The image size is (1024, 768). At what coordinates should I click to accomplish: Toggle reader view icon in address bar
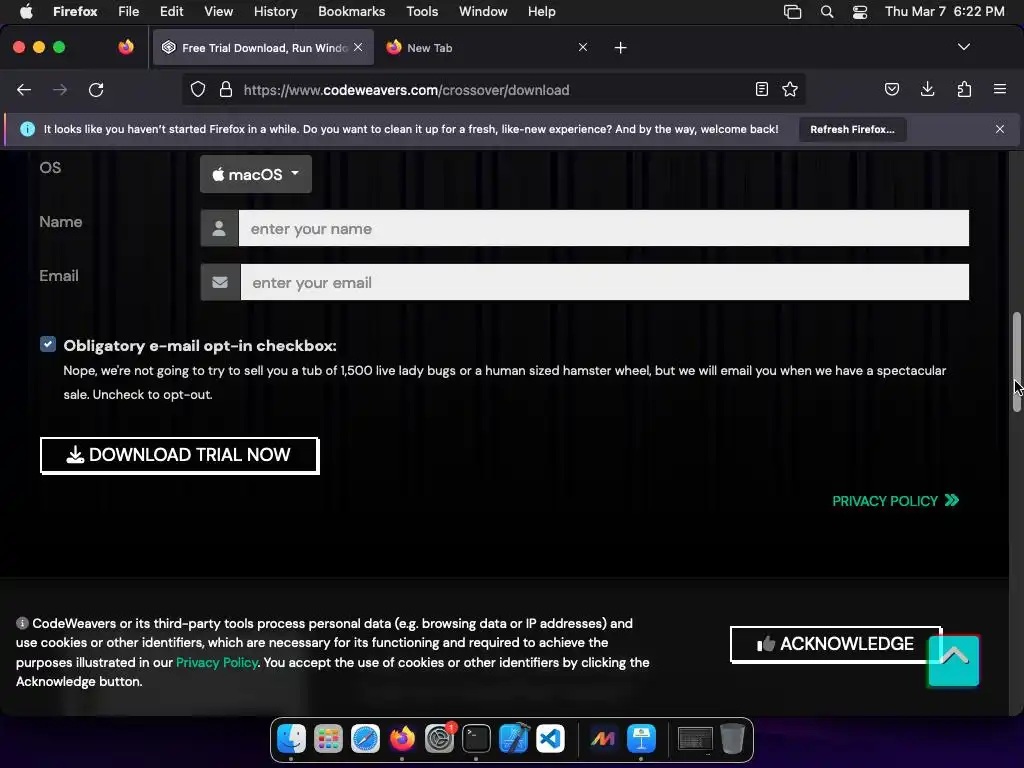click(761, 89)
